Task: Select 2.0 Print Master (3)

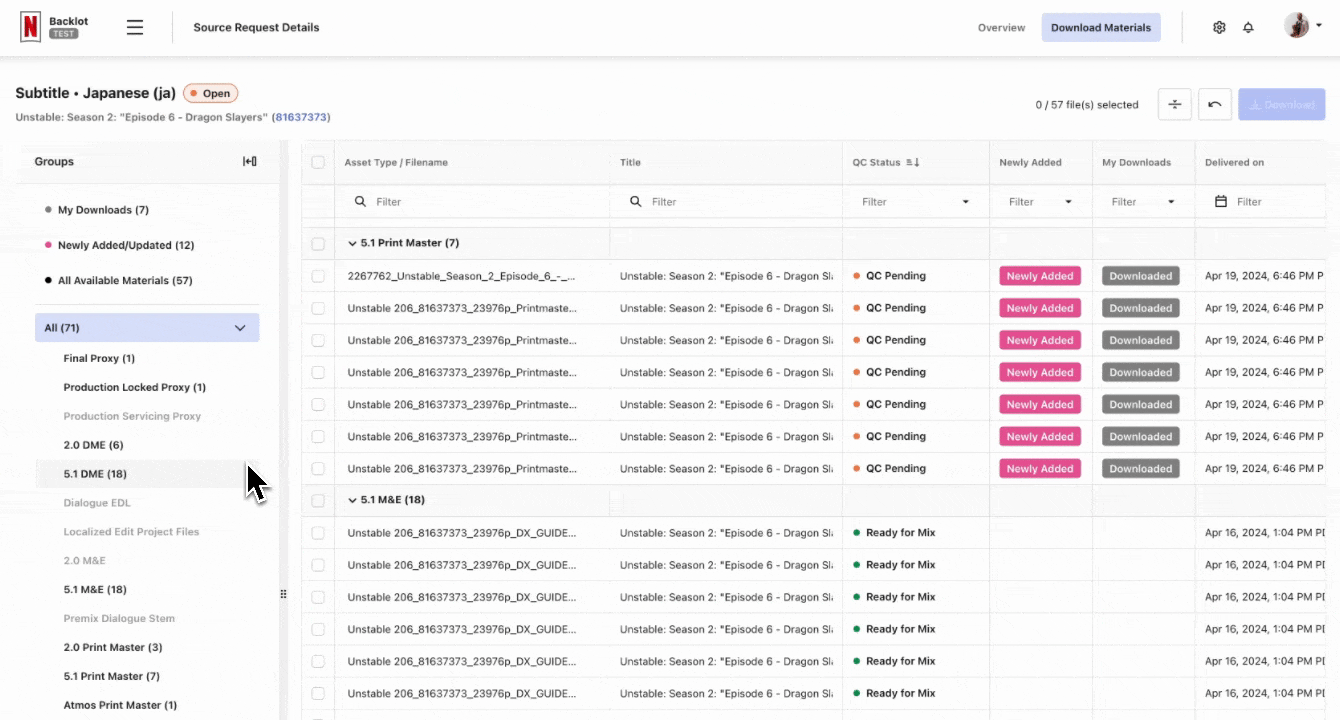Action: 112,647
